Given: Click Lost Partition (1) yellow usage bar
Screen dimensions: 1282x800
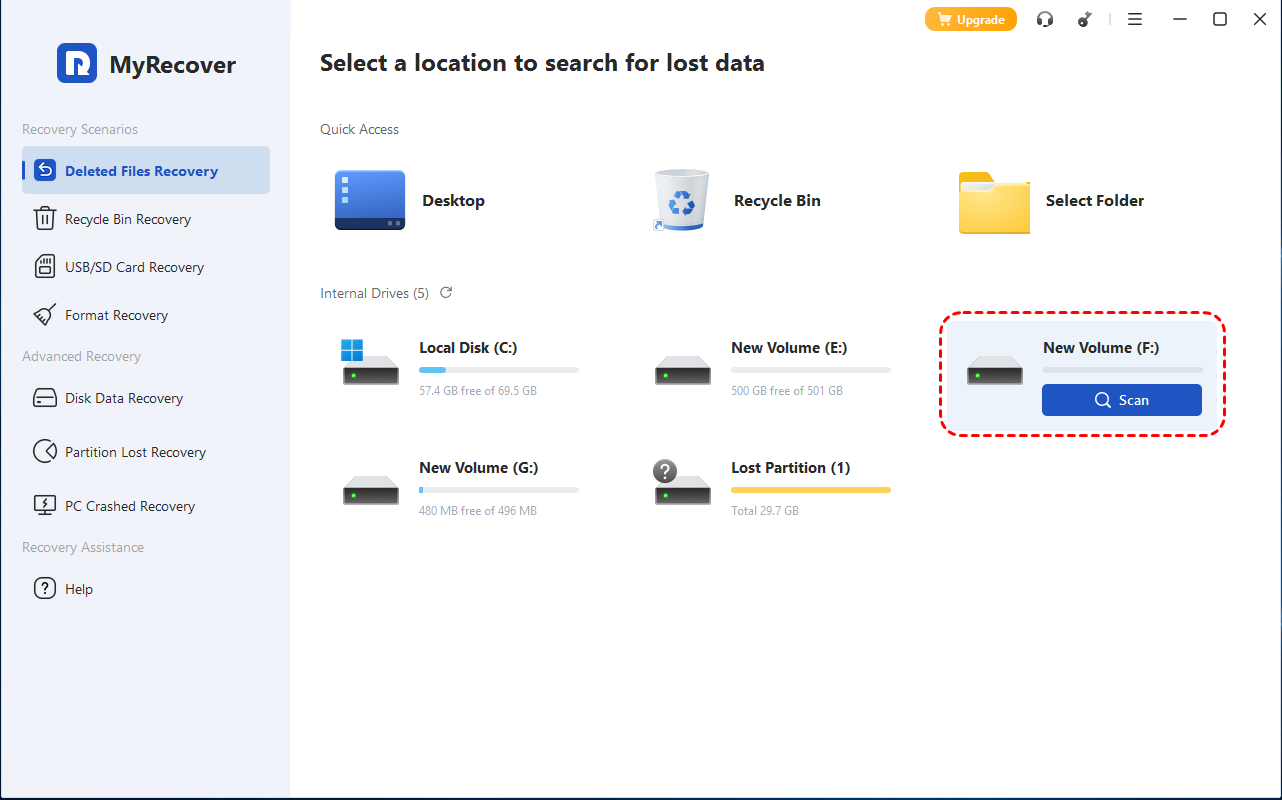Looking at the screenshot, I should (x=811, y=490).
